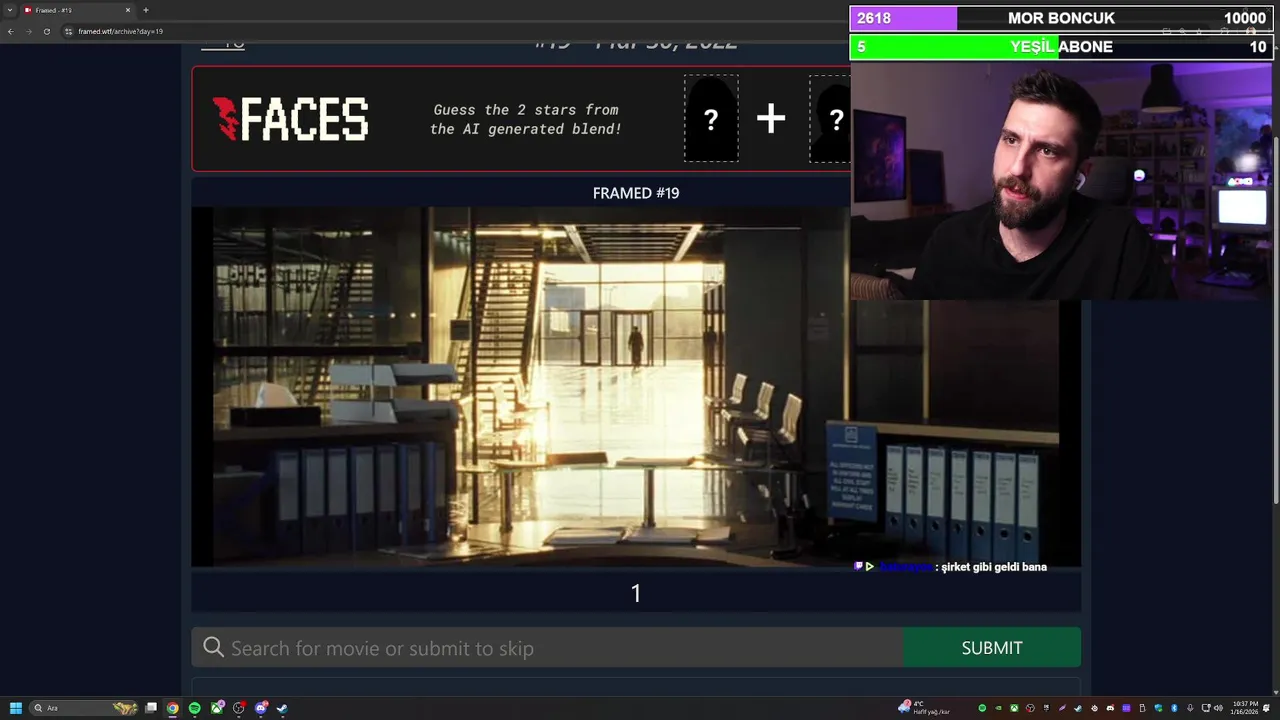Screen dimensions: 1280x720
Task: Click the SUBMIT button
Action: [992, 648]
